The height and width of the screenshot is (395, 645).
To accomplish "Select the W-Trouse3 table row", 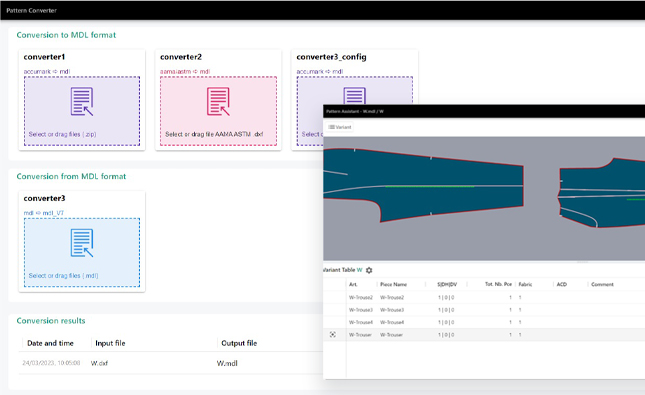I will click(x=484, y=309).
